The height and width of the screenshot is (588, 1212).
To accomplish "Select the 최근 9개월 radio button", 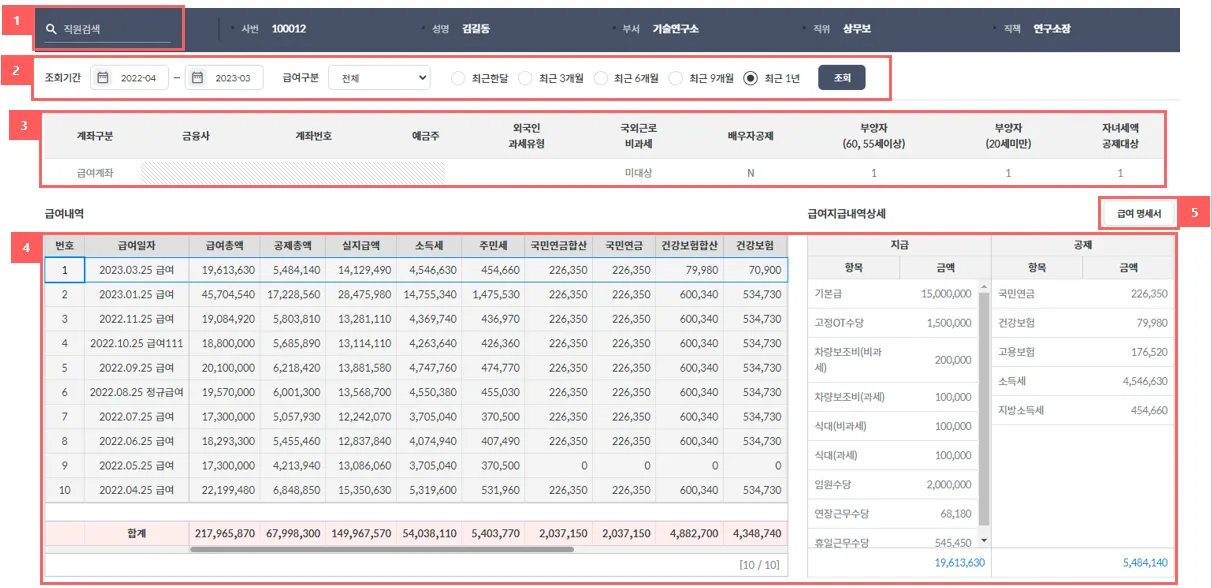I will (x=676, y=78).
